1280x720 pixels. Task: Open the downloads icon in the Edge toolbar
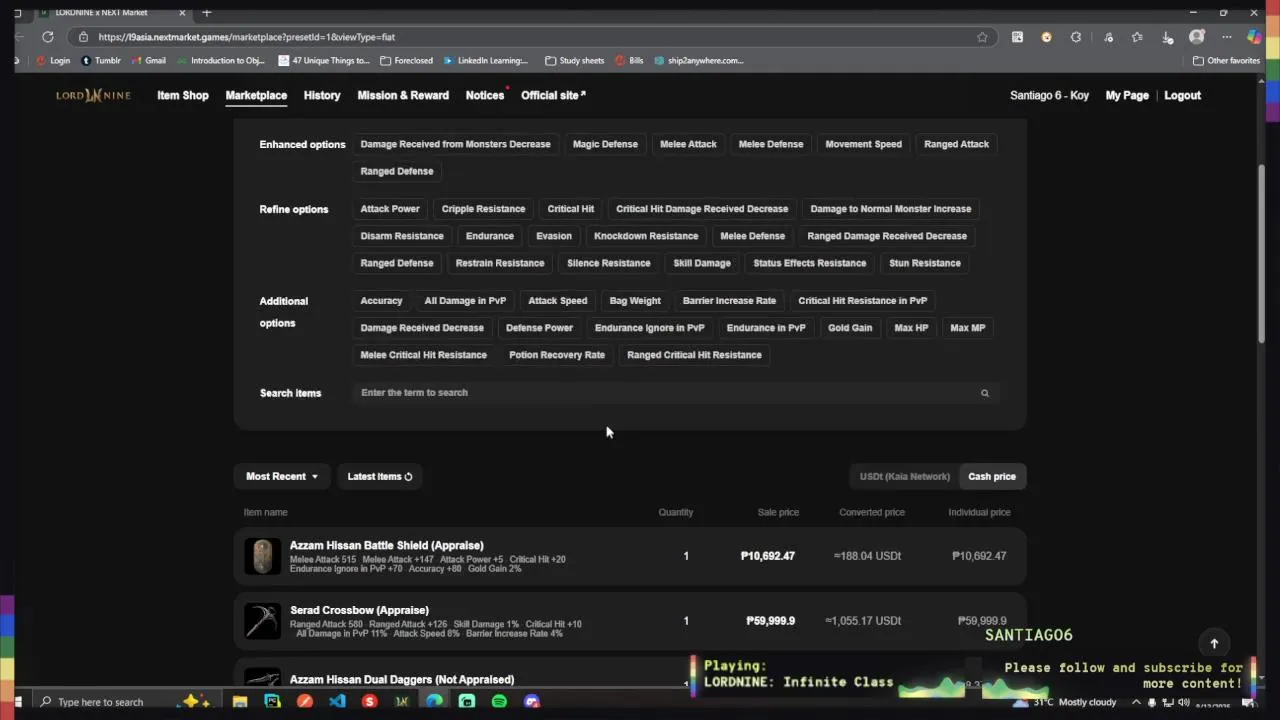pos(1167,37)
